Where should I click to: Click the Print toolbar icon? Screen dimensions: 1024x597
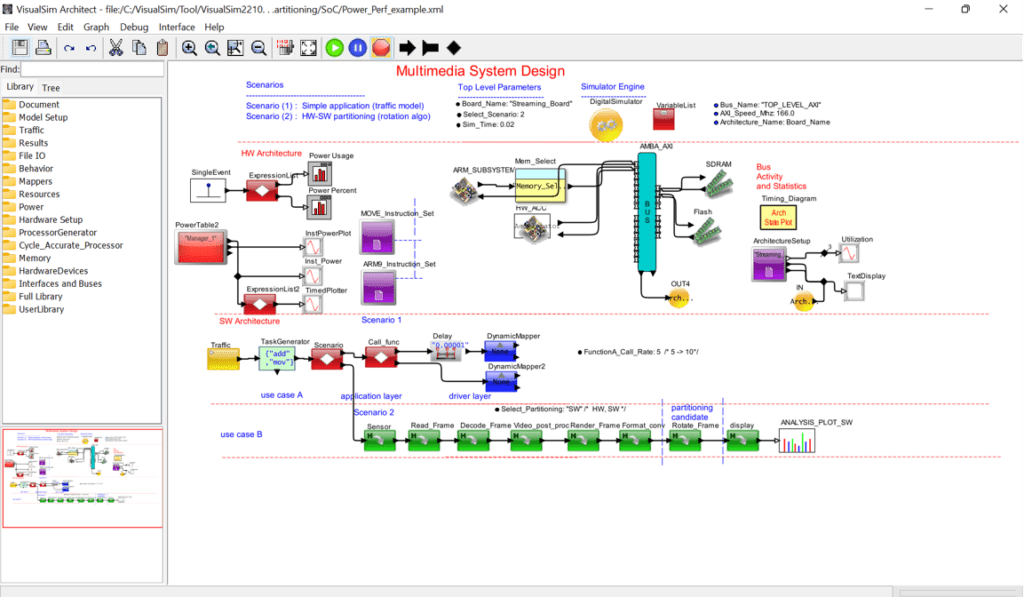(x=43, y=47)
